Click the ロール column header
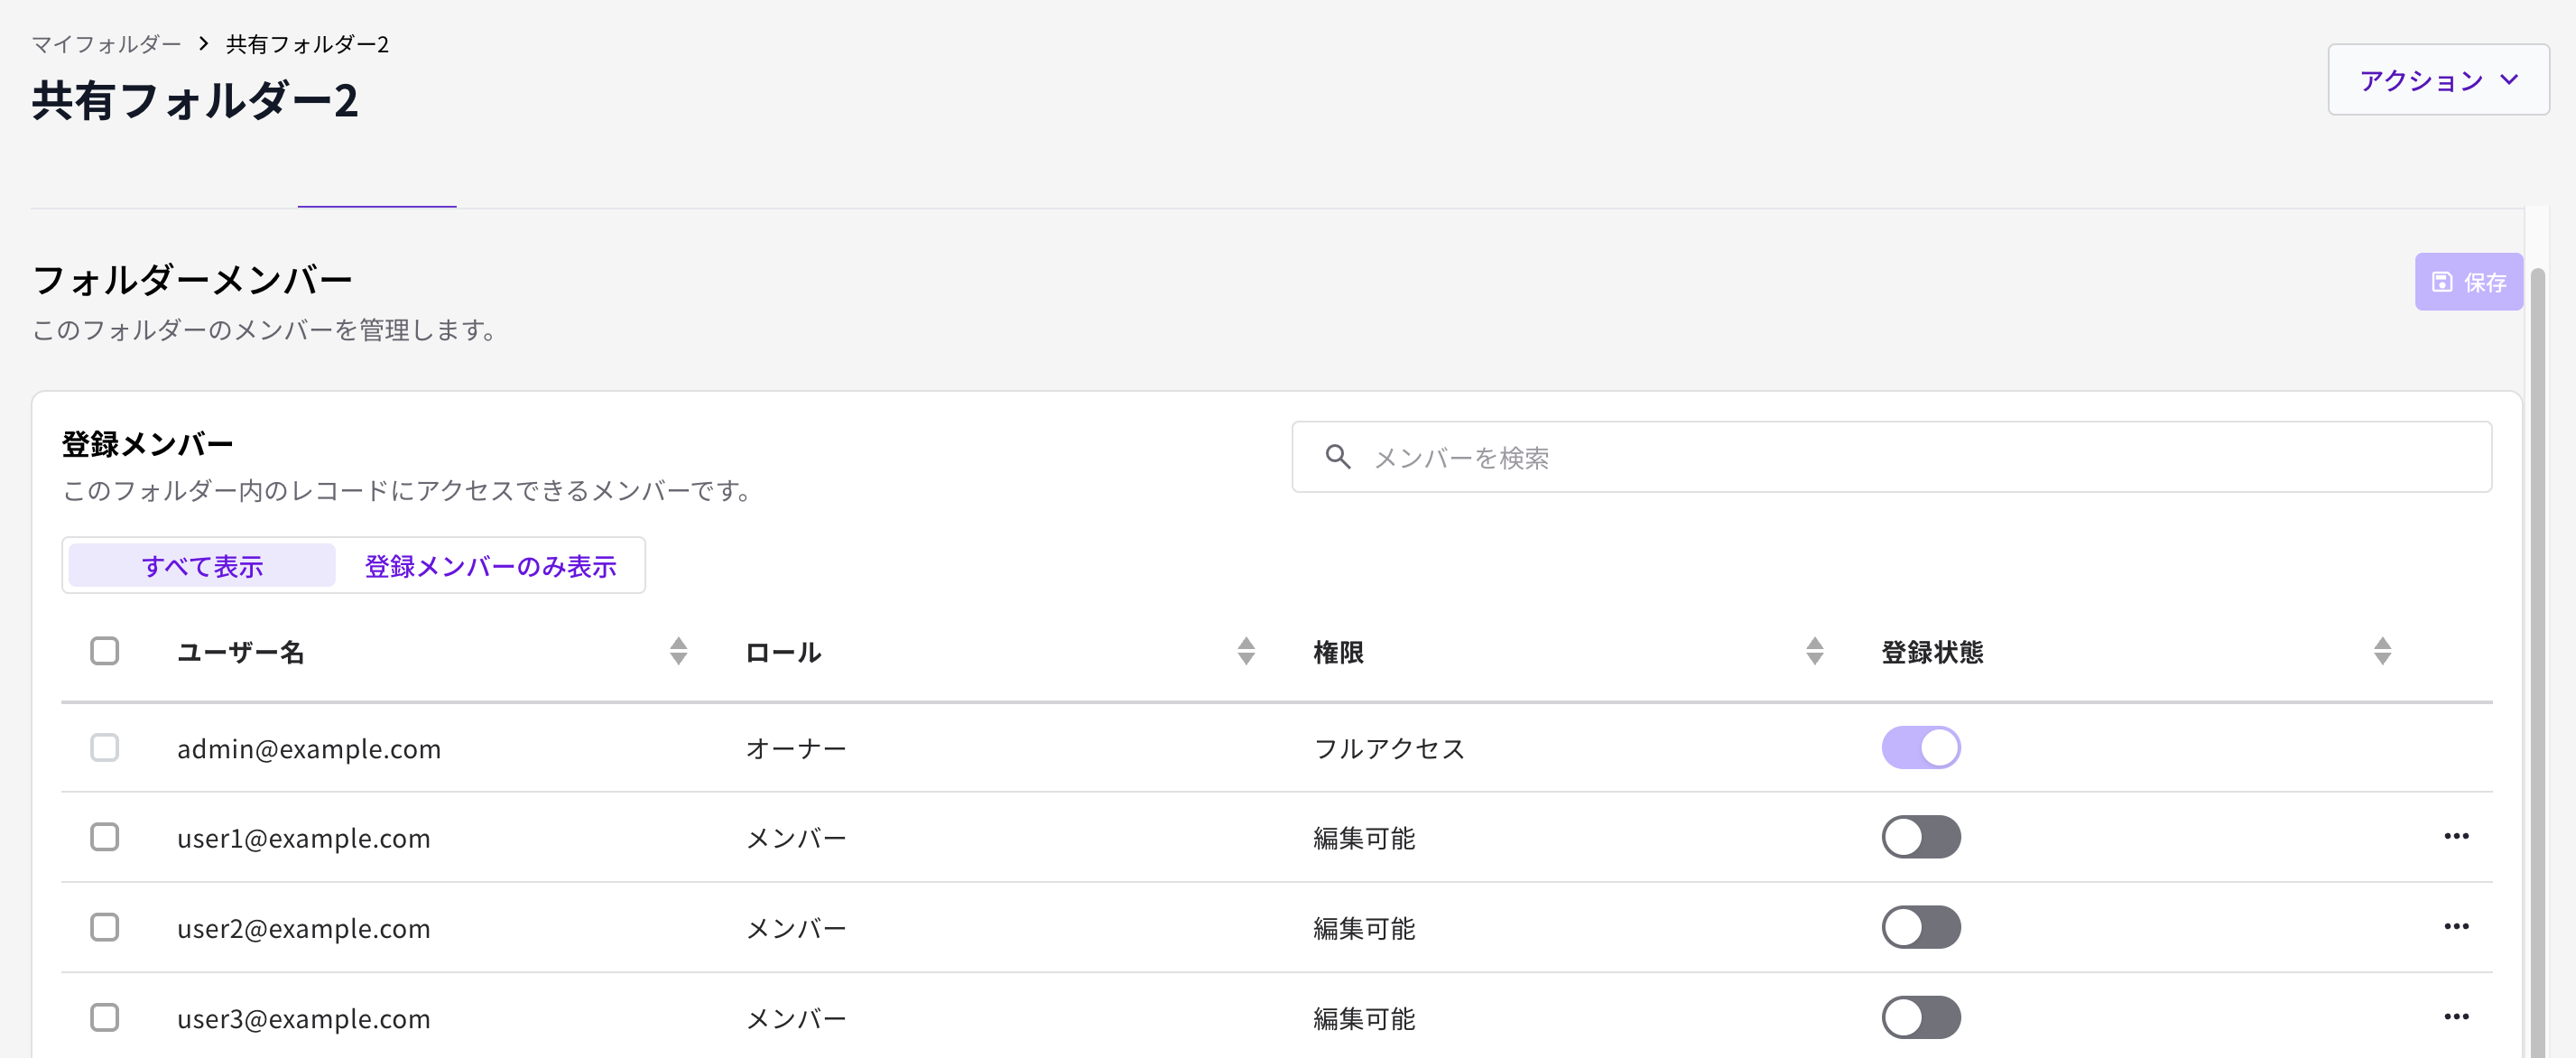Image resolution: width=2576 pixels, height=1058 pixels. [783, 652]
